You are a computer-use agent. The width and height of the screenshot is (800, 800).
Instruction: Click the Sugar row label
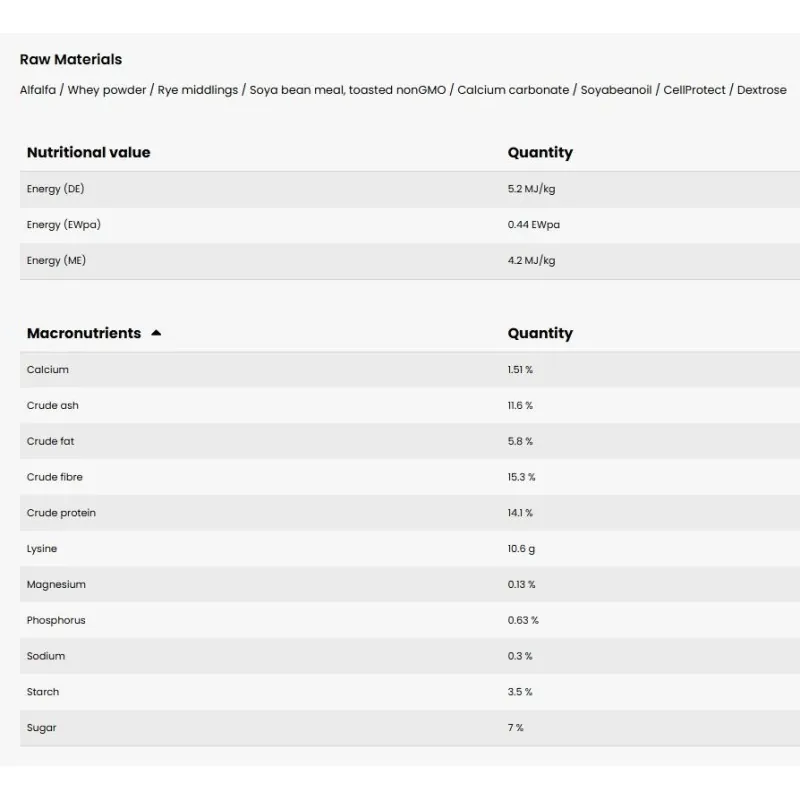(x=42, y=728)
